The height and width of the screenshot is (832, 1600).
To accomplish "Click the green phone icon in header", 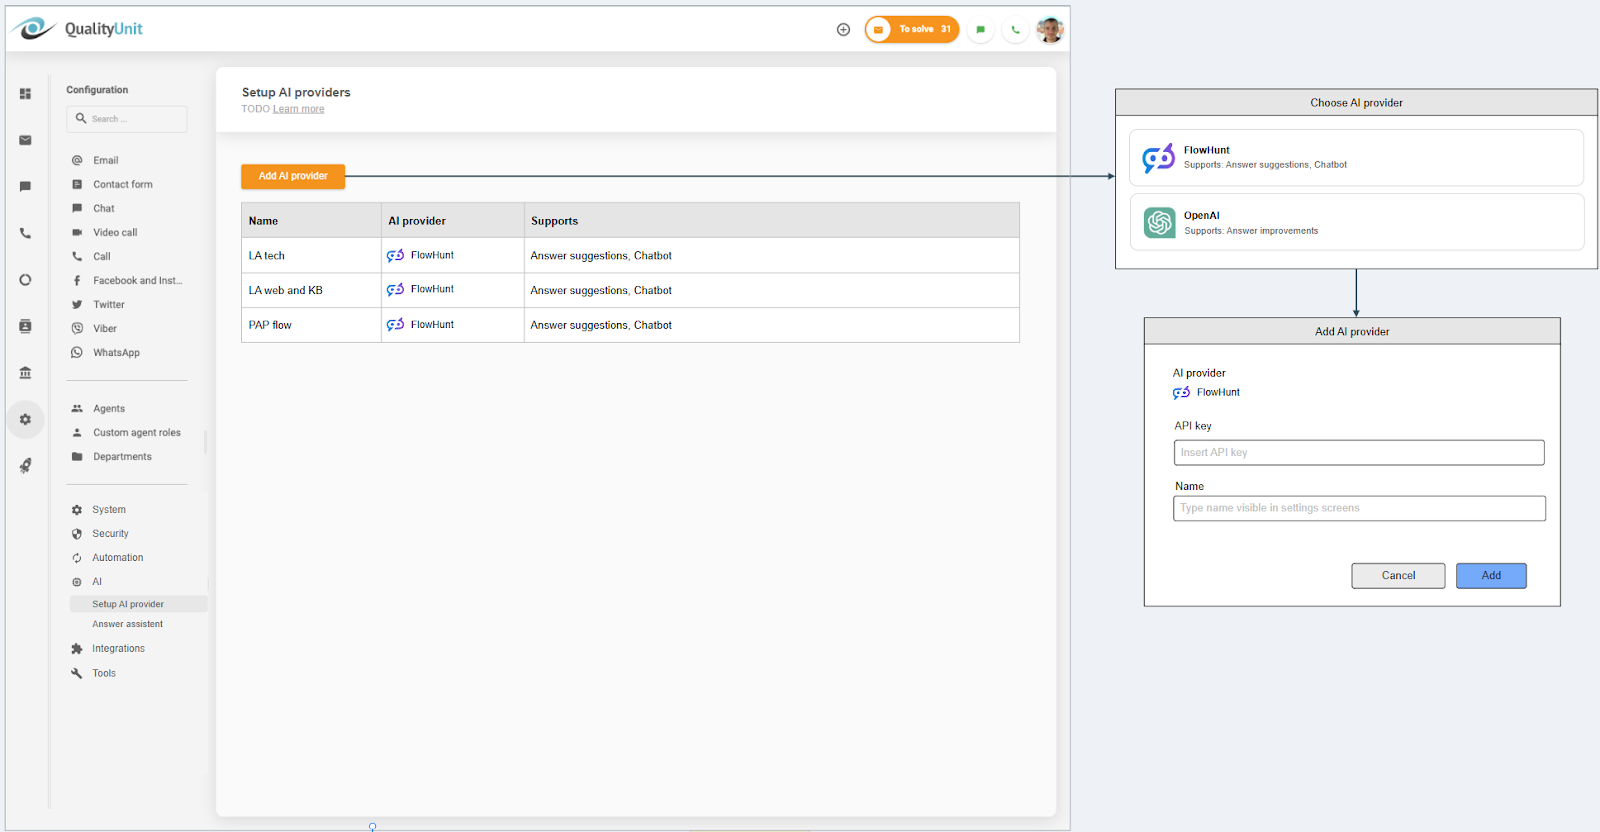I will 1015,30.
